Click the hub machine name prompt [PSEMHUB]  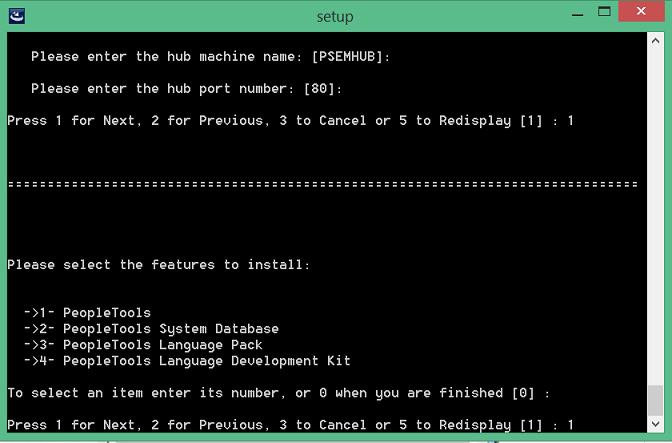pyautogui.click(x=211, y=57)
